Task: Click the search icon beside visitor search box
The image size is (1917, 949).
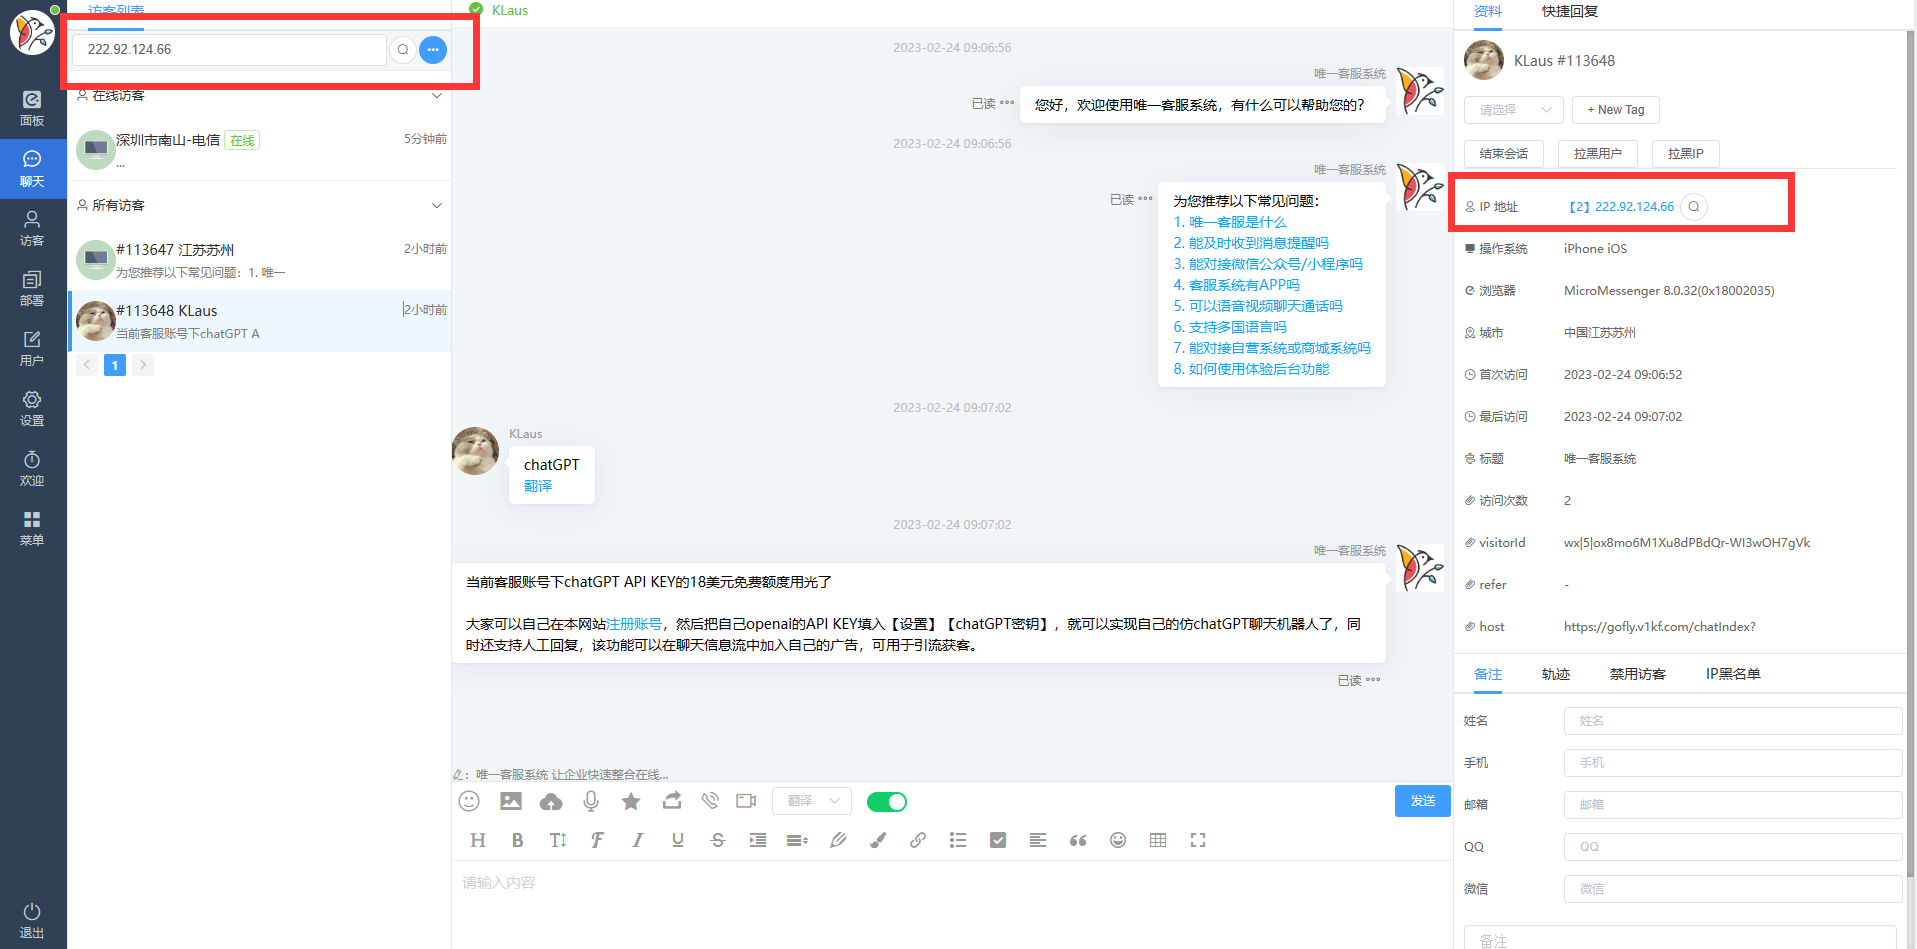Action: click(x=403, y=49)
